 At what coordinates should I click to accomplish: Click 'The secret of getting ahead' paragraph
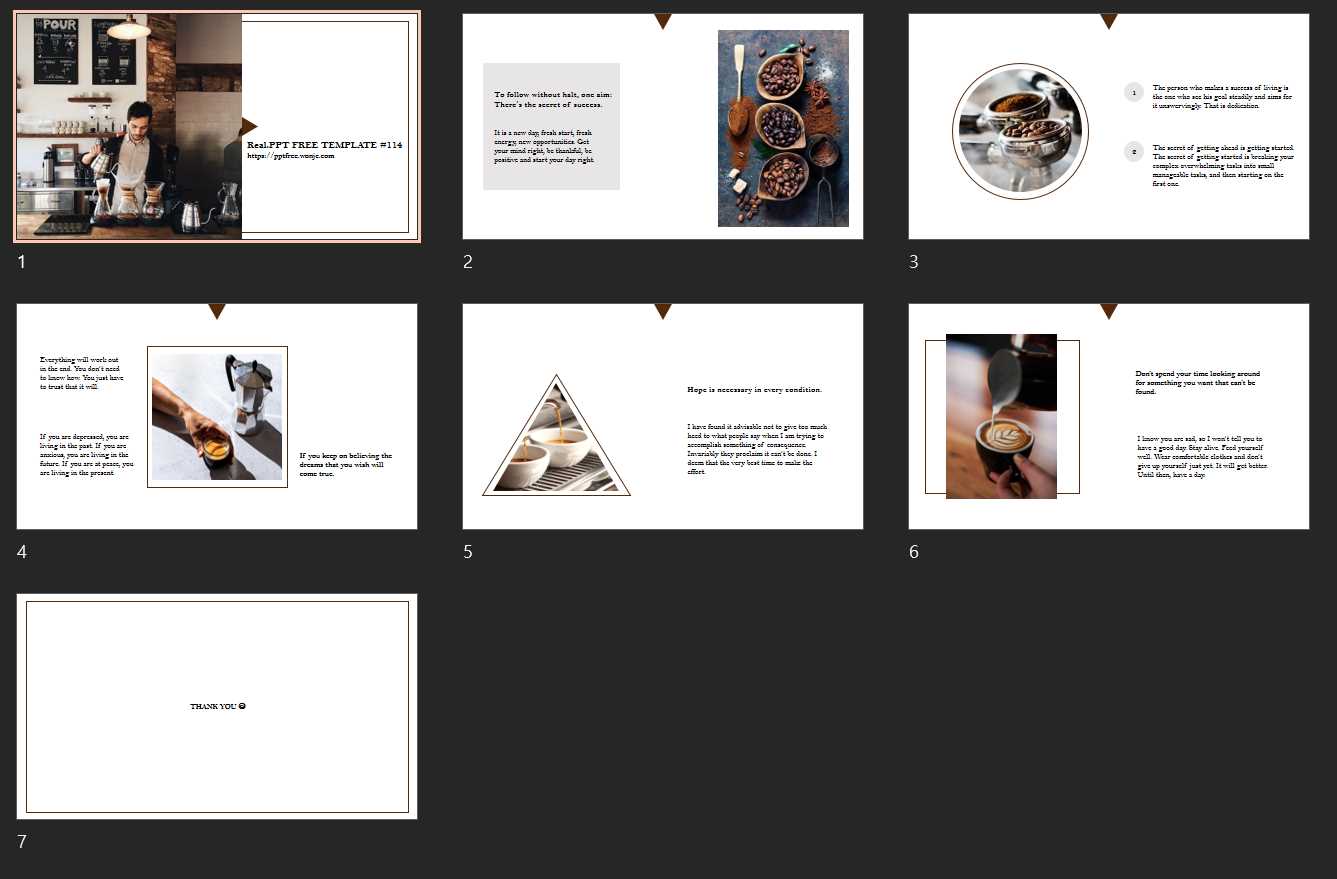click(x=1223, y=166)
